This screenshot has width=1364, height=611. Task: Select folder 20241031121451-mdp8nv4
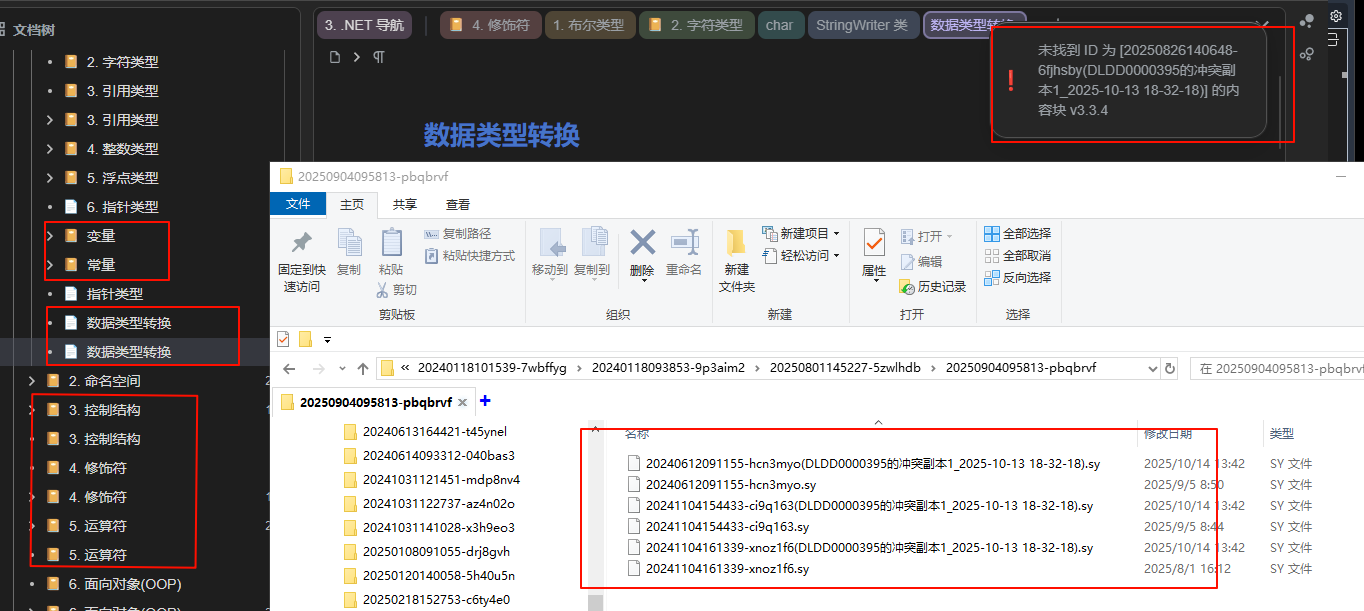440,480
